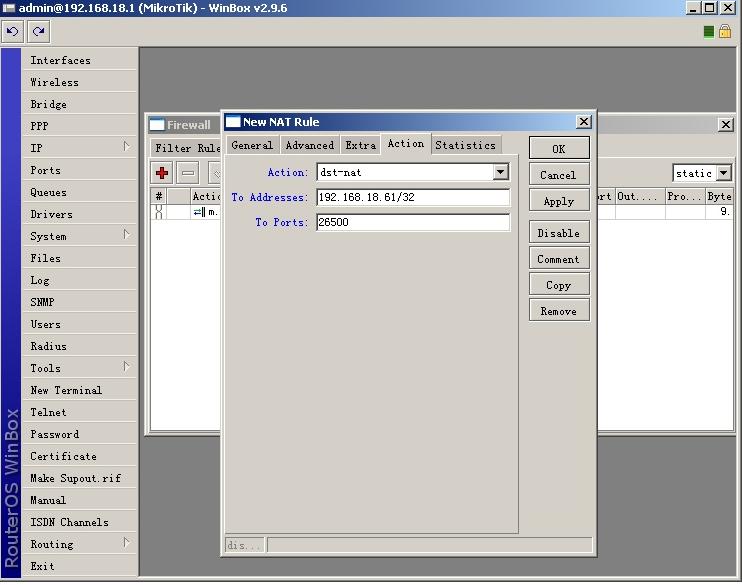Click the minus remove button in Firewall
The width and height of the screenshot is (742, 585).
click(187, 173)
